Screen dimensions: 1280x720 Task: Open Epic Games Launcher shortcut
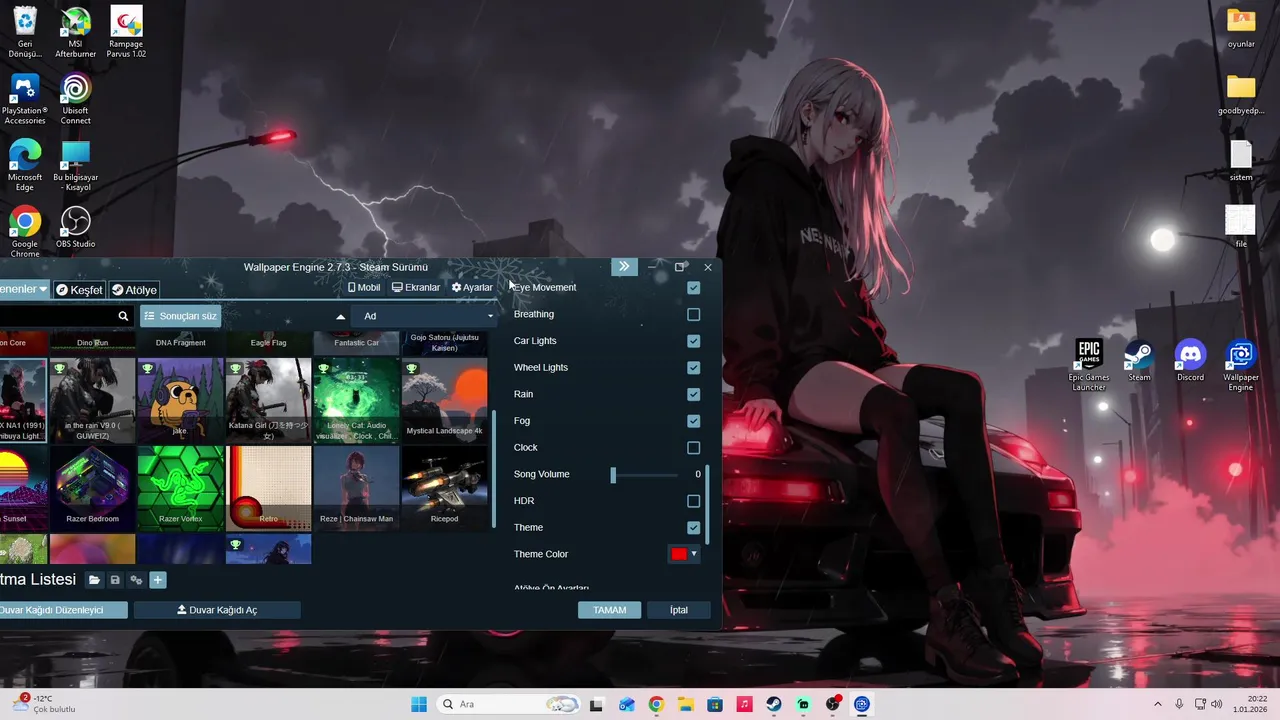[x=1089, y=365]
